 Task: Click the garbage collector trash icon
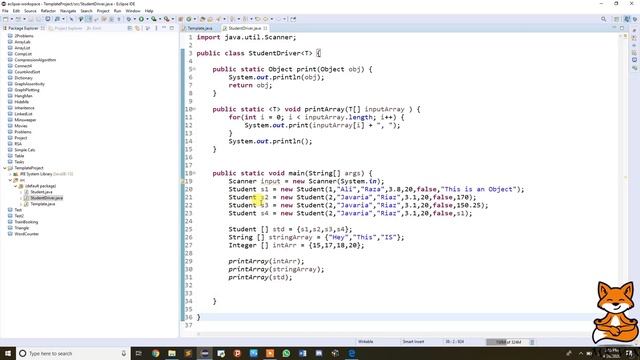click(532, 342)
